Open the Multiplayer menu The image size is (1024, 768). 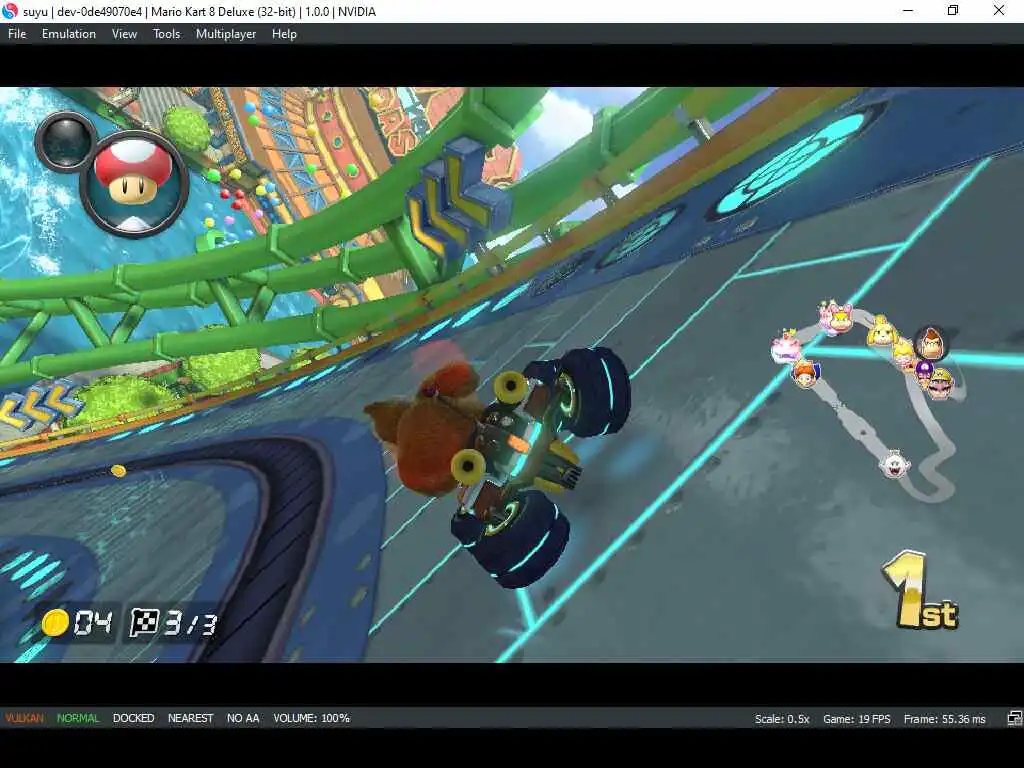tap(226, 34)
